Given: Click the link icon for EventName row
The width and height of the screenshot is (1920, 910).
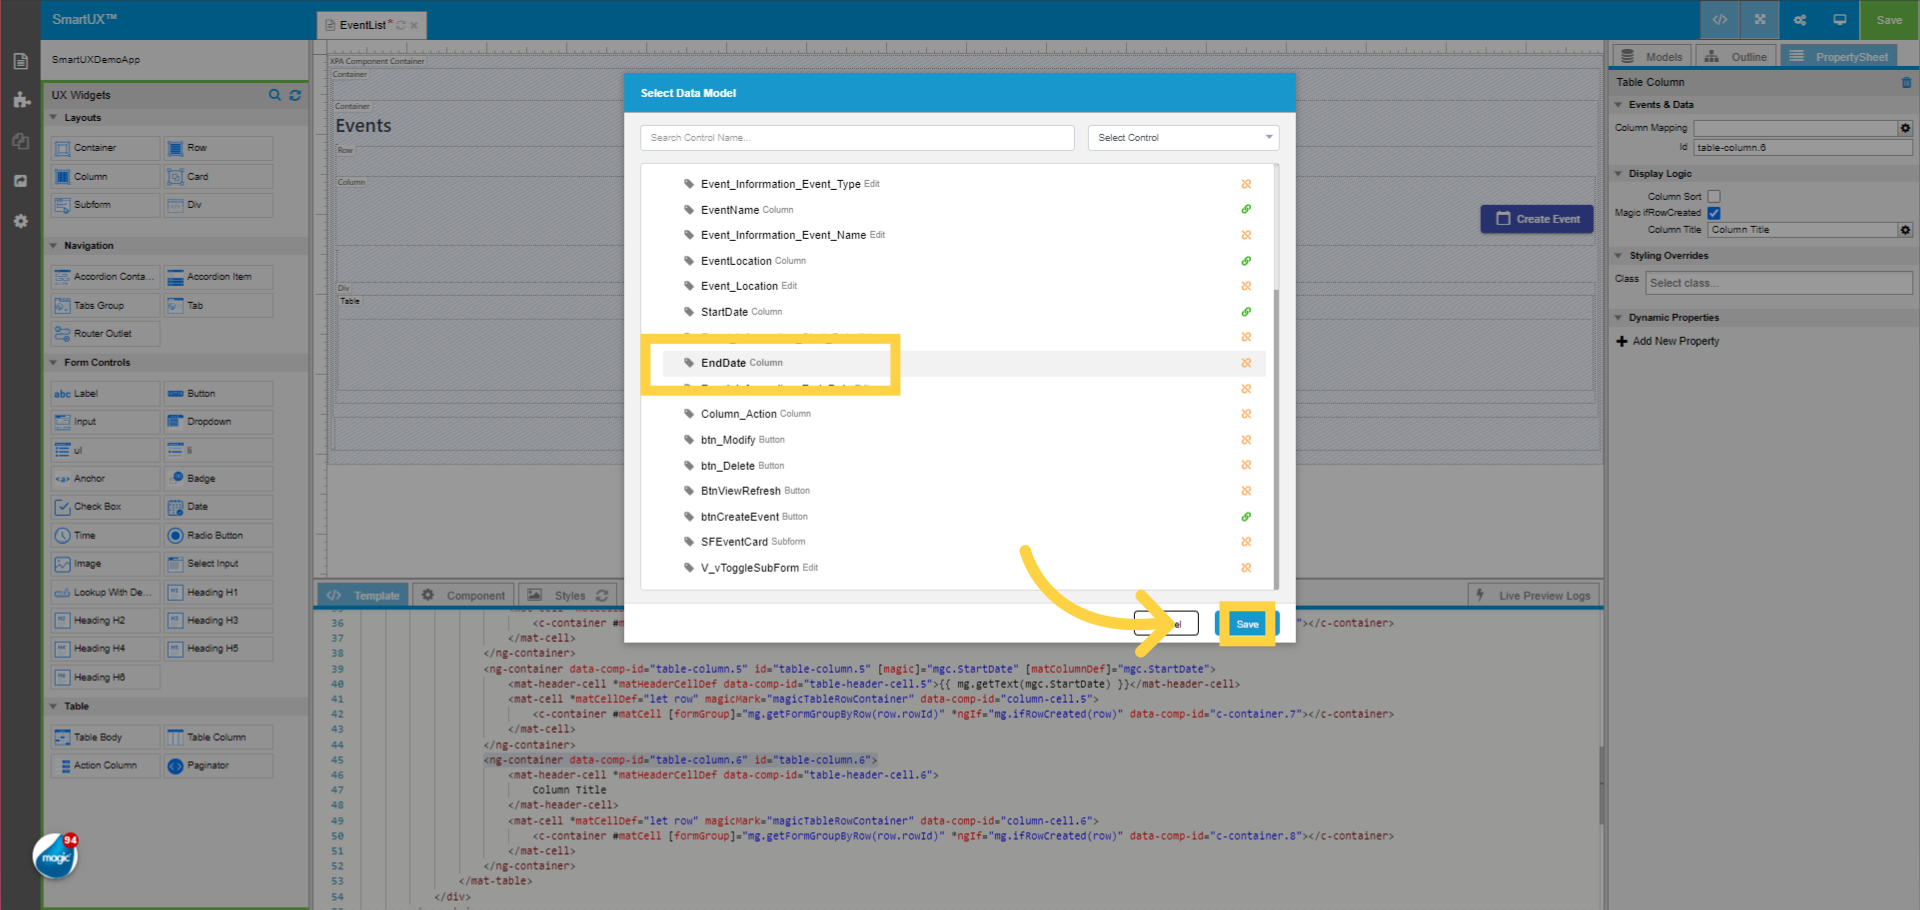Looking at the screenshot, I should pos(1246,210).
